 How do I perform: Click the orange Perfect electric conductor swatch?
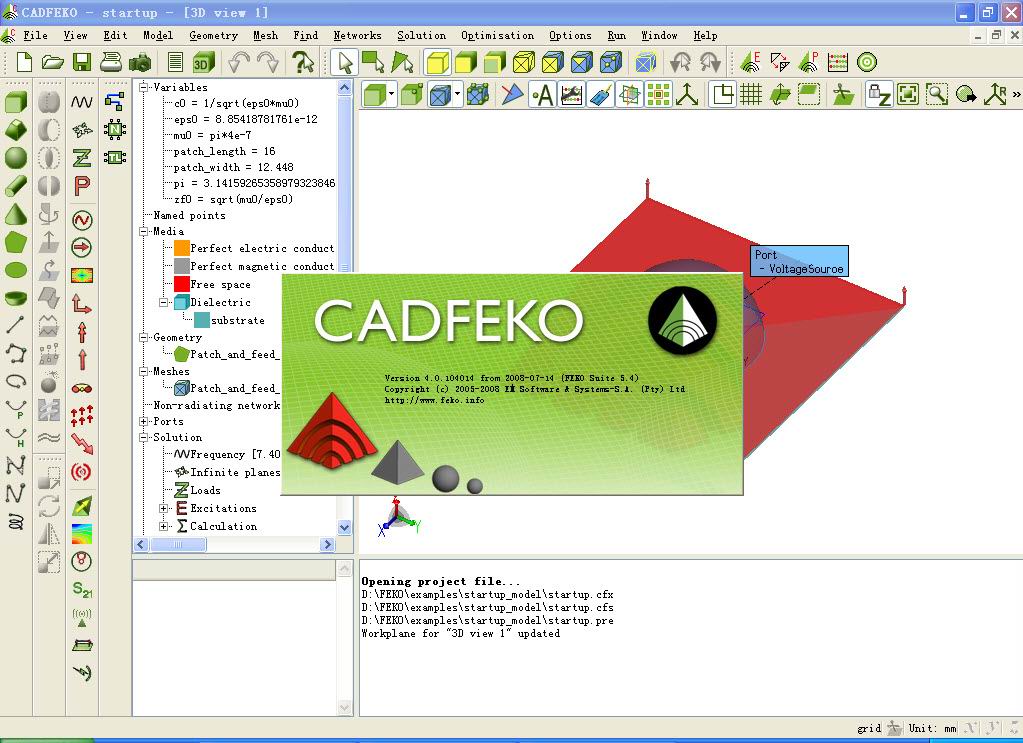pyautogui.click(x=182, y=248)
